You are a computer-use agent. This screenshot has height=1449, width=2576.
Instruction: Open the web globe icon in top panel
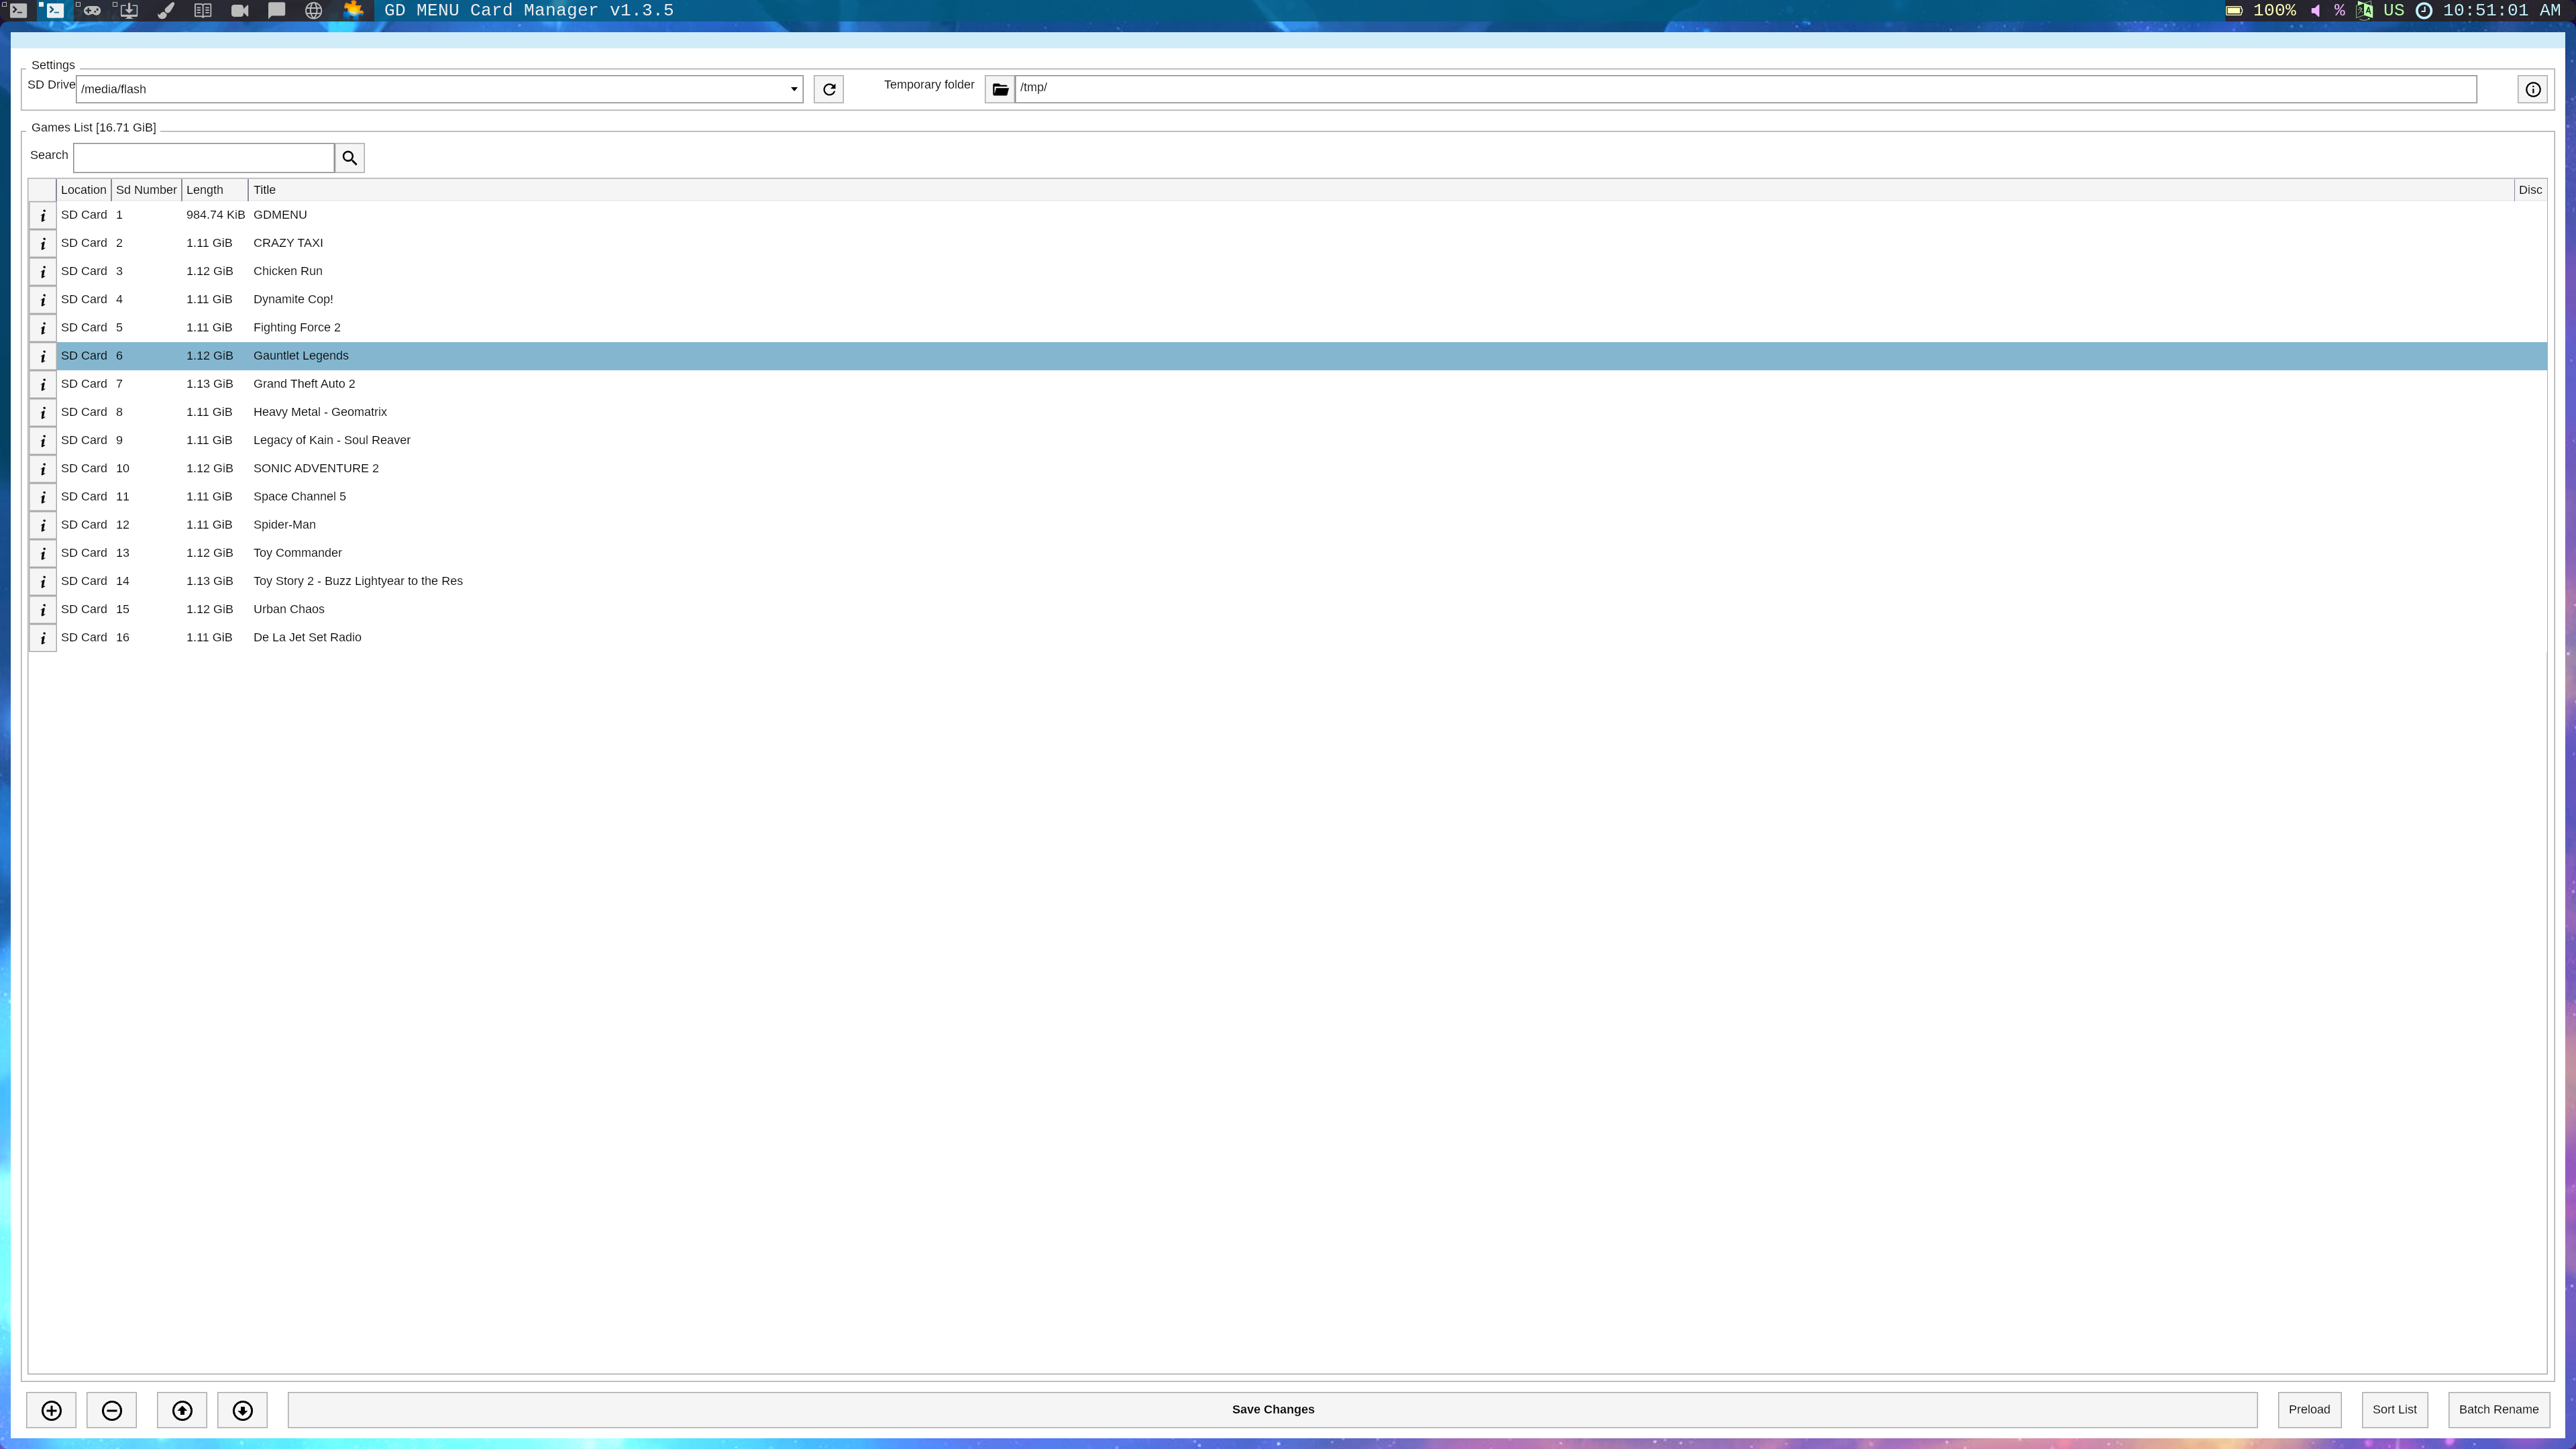point(313,10)
